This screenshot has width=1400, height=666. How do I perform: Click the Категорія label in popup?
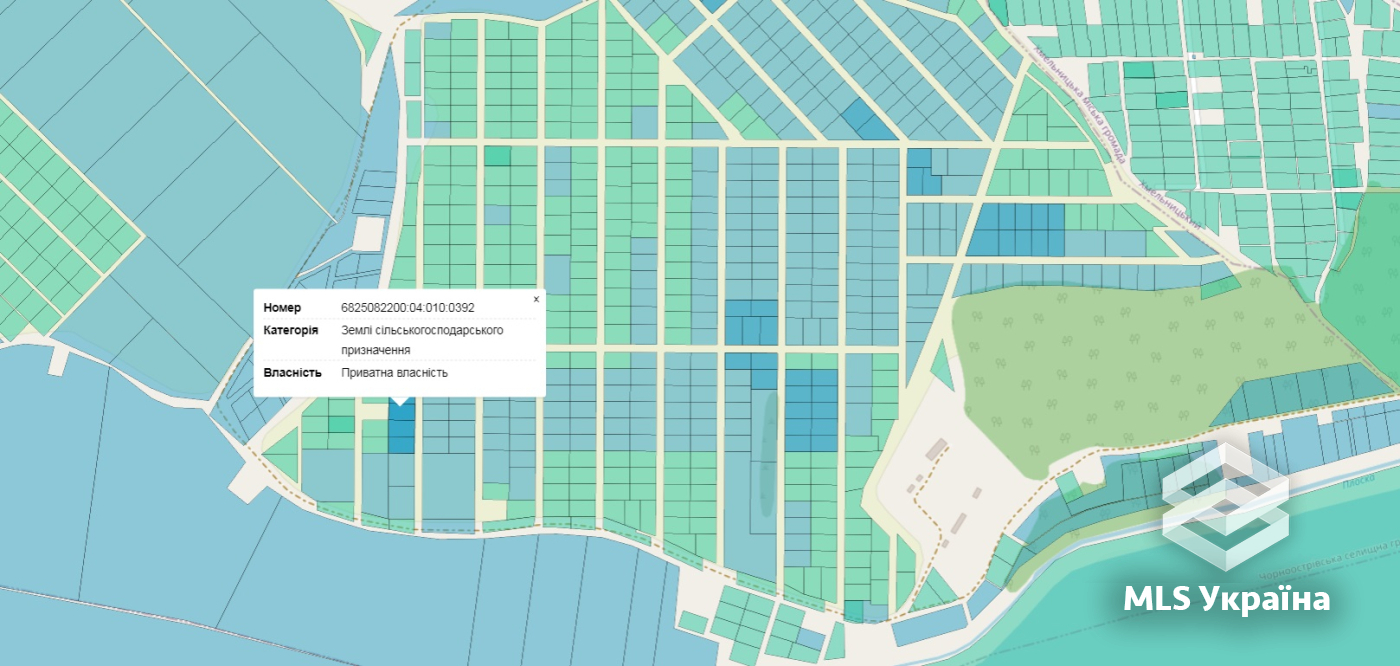[x=291, y=330]
